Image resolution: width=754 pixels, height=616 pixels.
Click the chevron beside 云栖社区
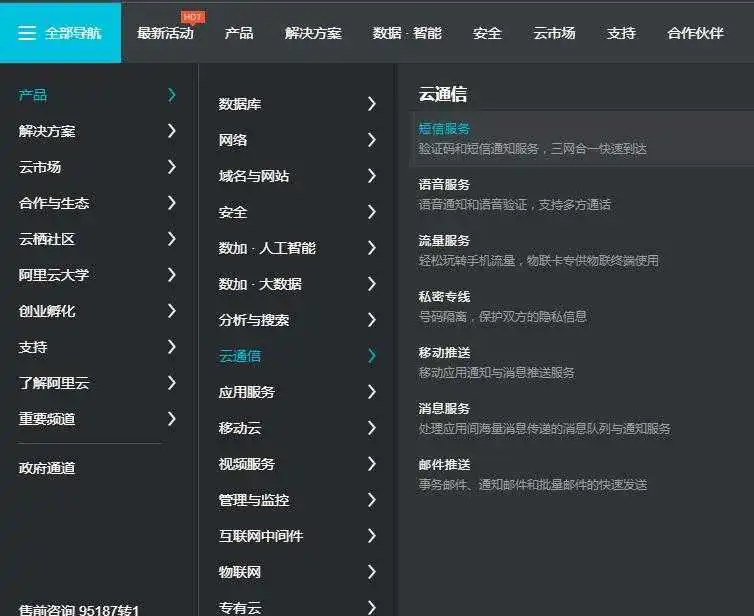click(x=172, y=239)
